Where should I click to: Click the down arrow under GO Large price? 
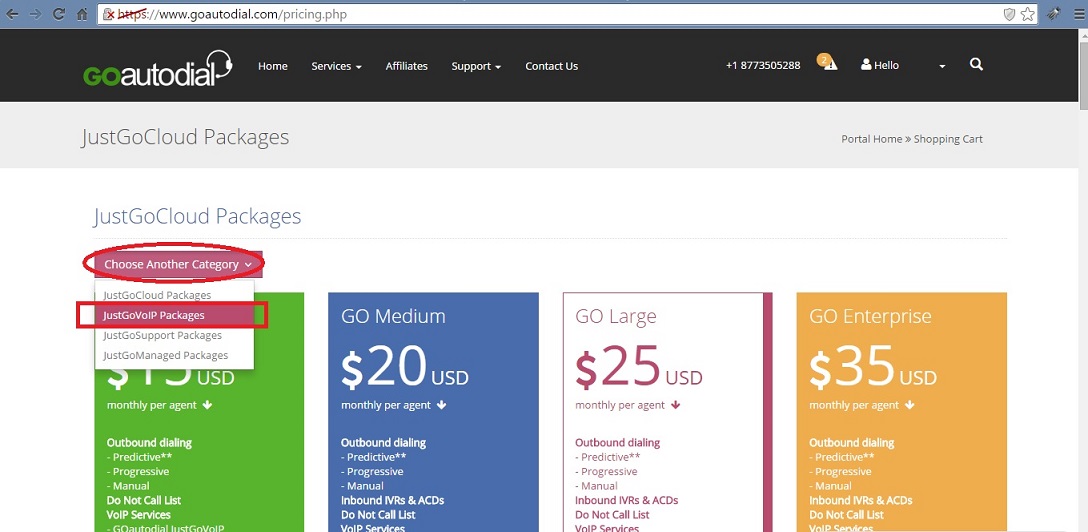click(x=675, y=405)
